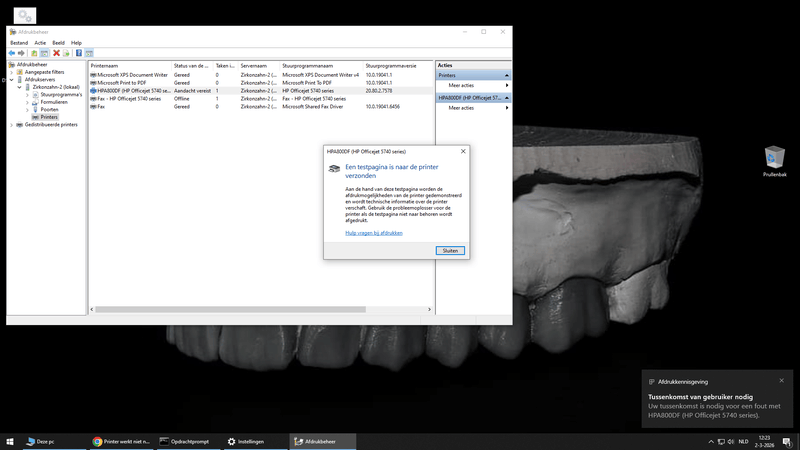This screenshot has height=450, width=800.
Task: Collapse the Printers section in Acties pane
Action: pyautogui.click(x=507, y=76)
